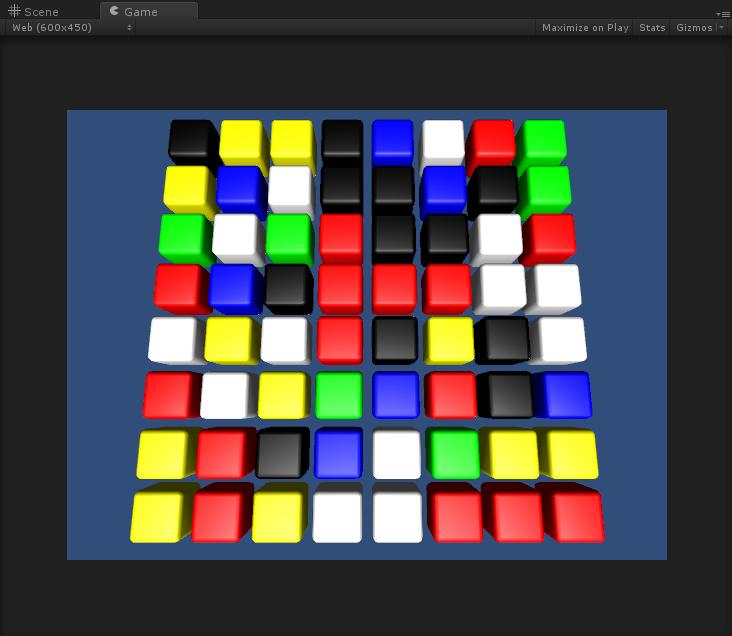Toggle Maximize on Play
Screen dimensions: 732x636
(x=585, y=28)
